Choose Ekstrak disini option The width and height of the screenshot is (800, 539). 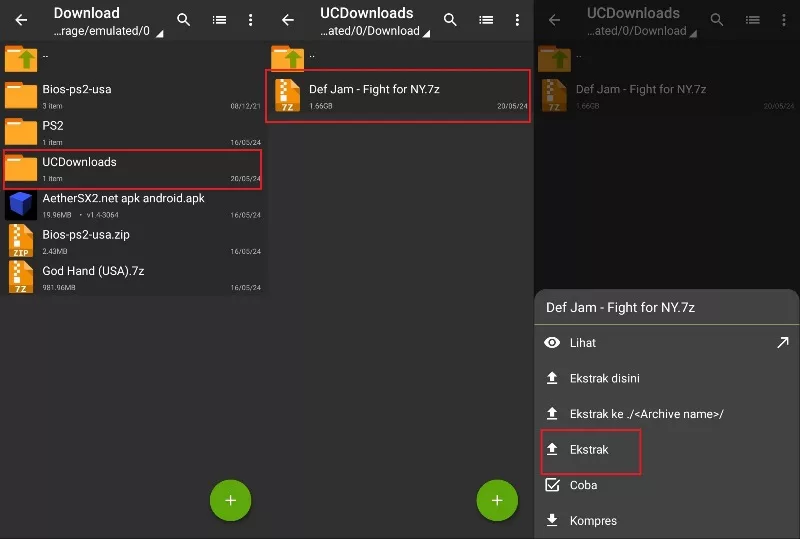pos(667,378)
